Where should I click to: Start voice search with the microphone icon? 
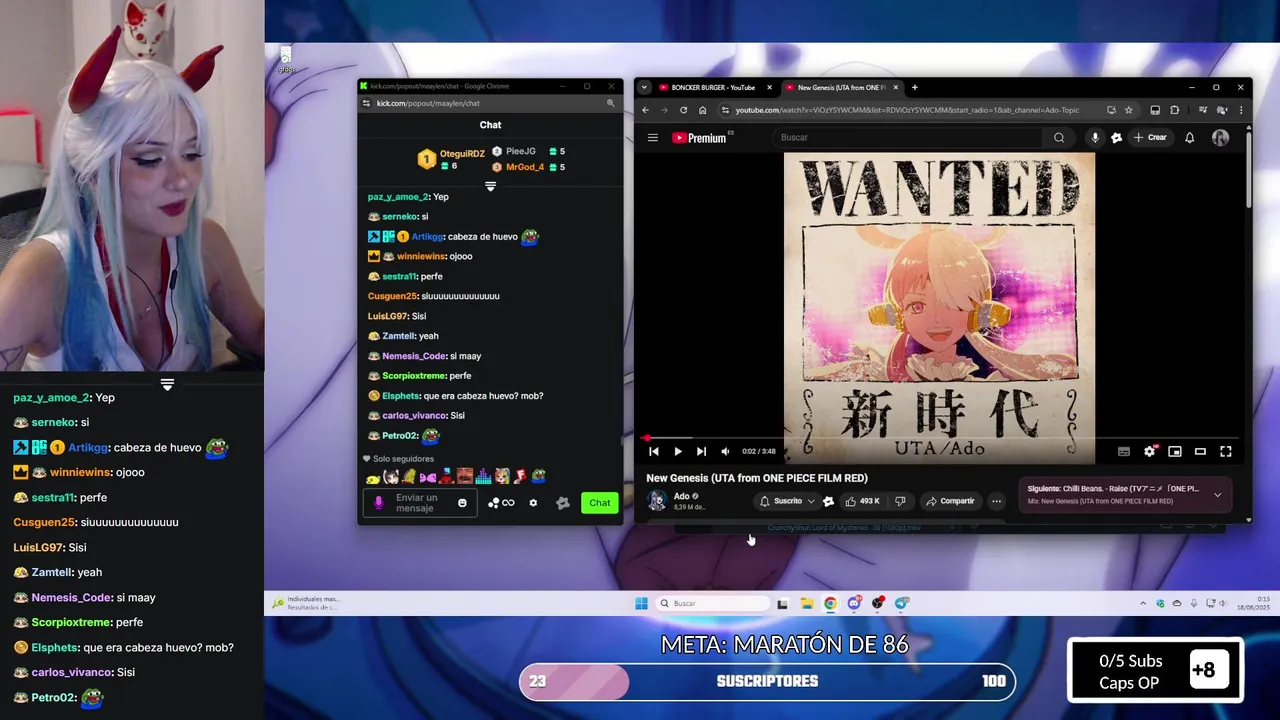[x=1095, y=138]
